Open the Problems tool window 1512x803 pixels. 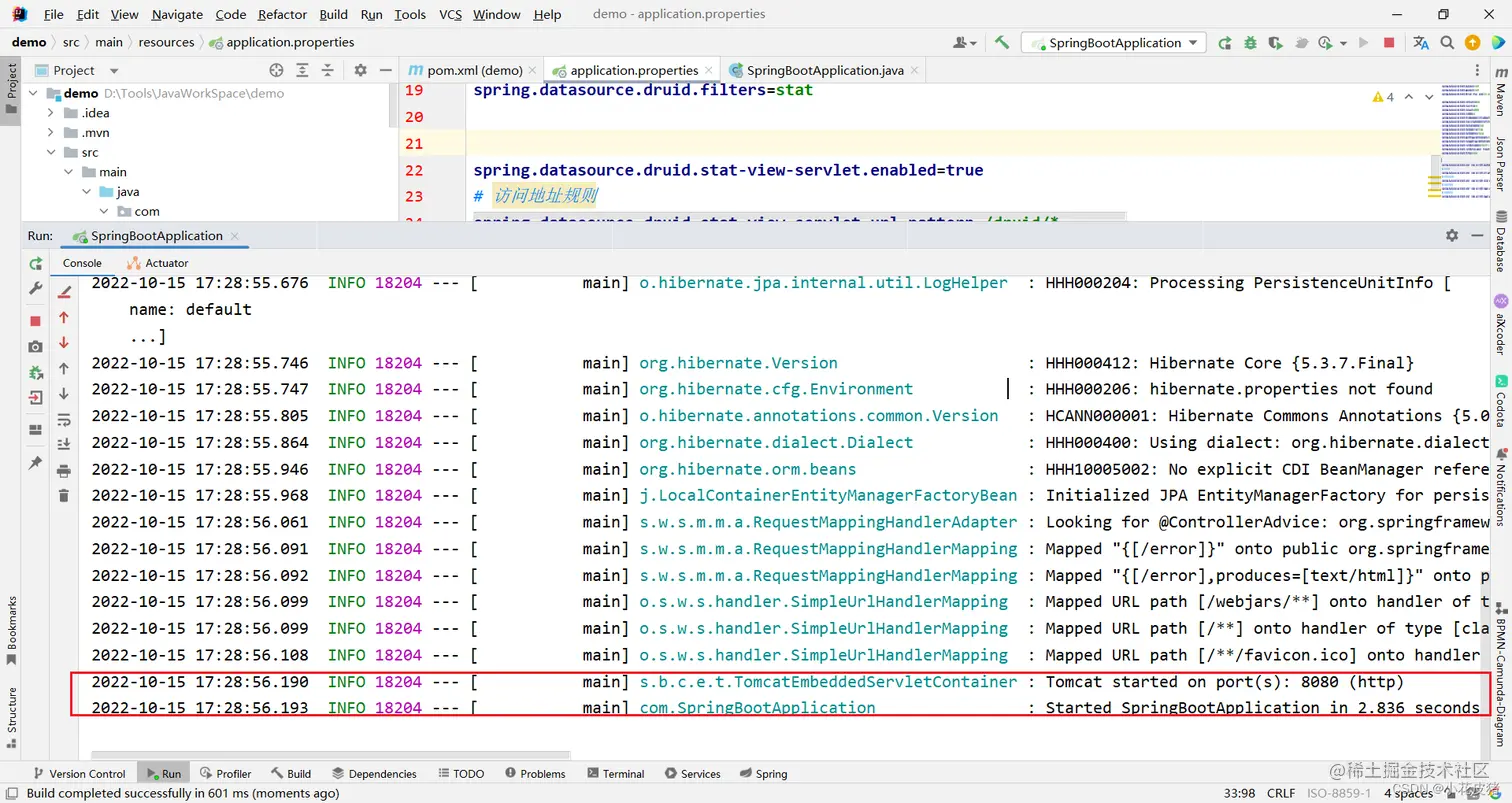click(x=535, y=773)
